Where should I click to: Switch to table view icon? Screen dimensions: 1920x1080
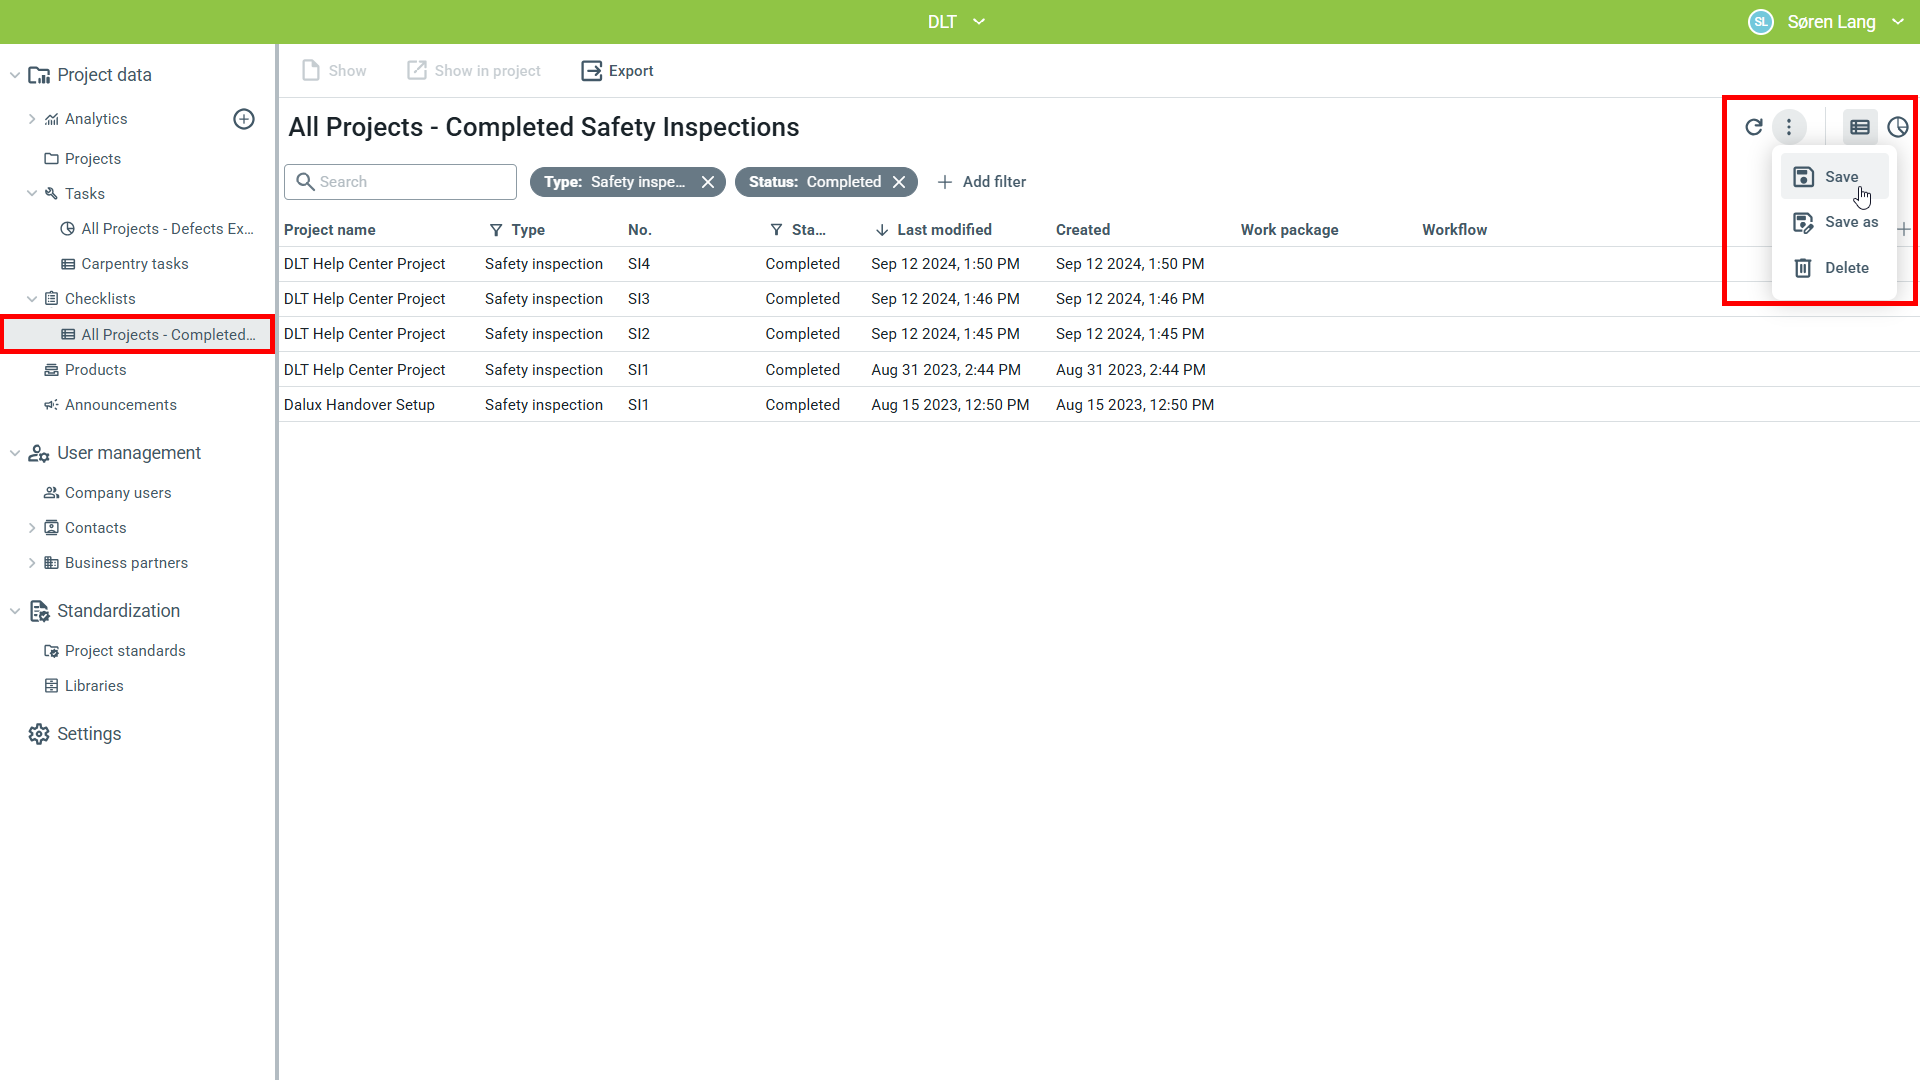tap(1860, 127)
